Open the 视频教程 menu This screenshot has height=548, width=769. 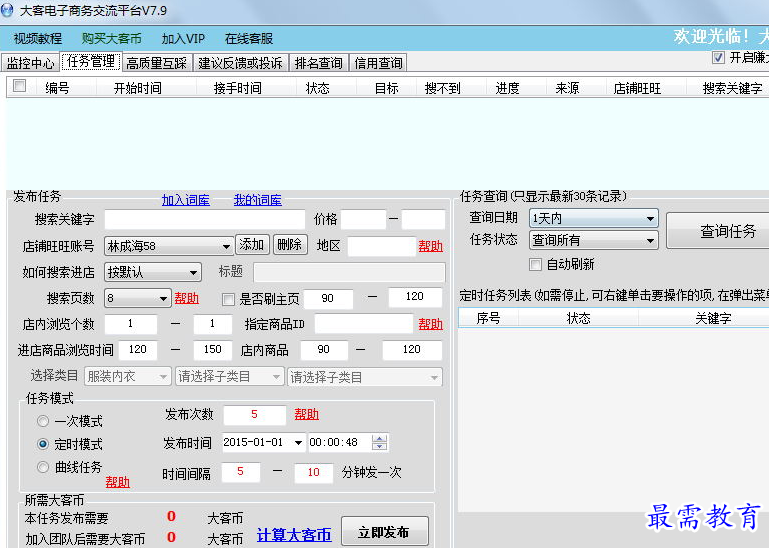tap(38, 39)
